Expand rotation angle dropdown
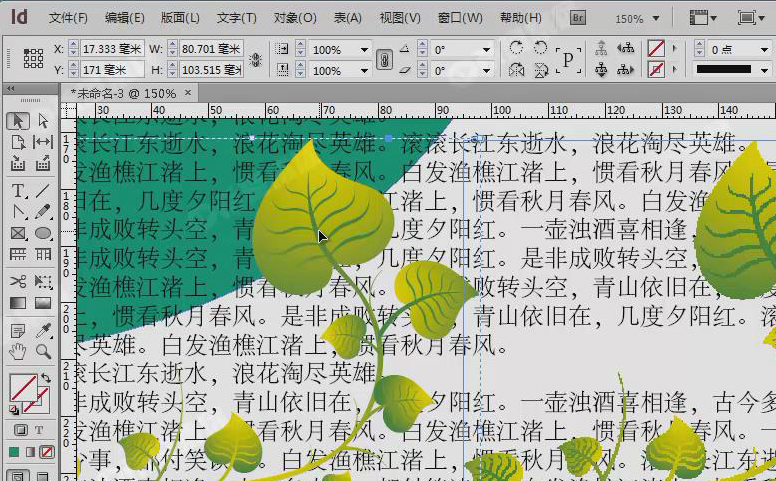 point(487,49)
